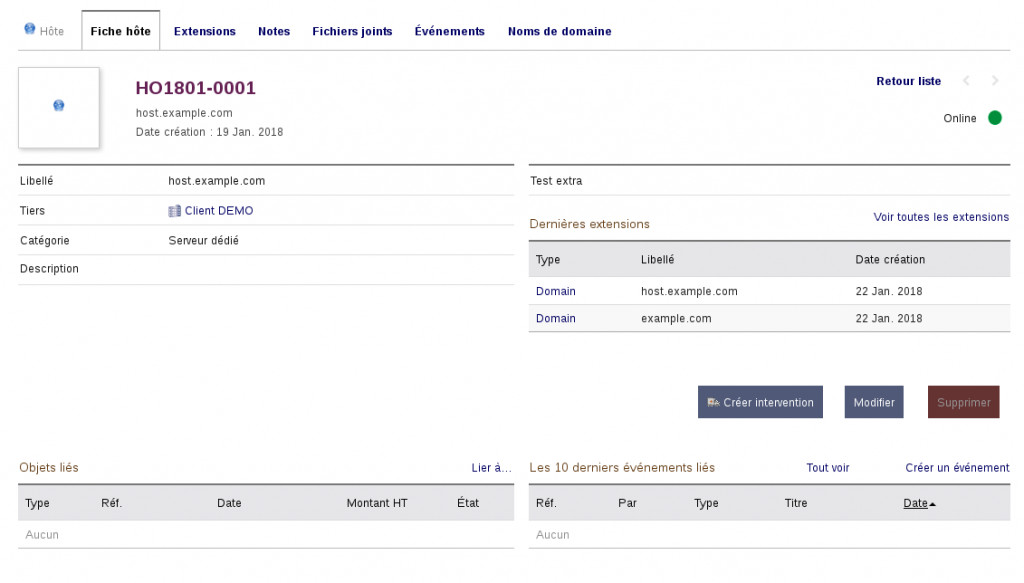Click the building icon next to Client DEMO
Screen dimensions: 1024x583
[175, 211]
